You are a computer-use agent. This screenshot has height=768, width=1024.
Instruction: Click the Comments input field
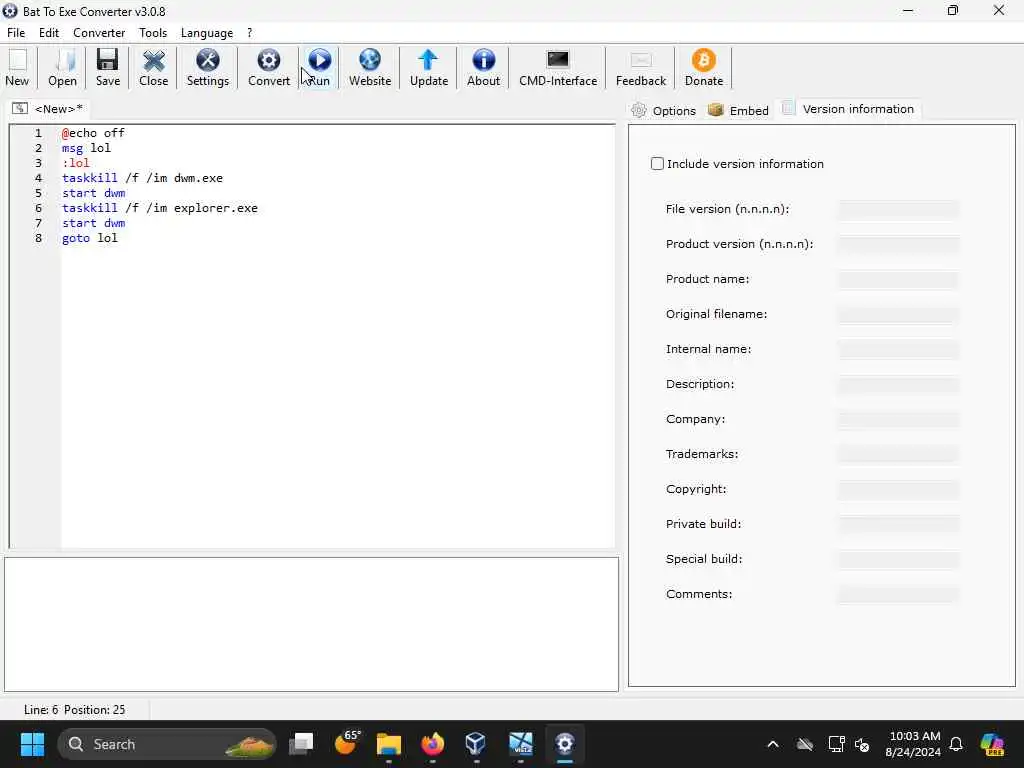[x=898, y=594]
